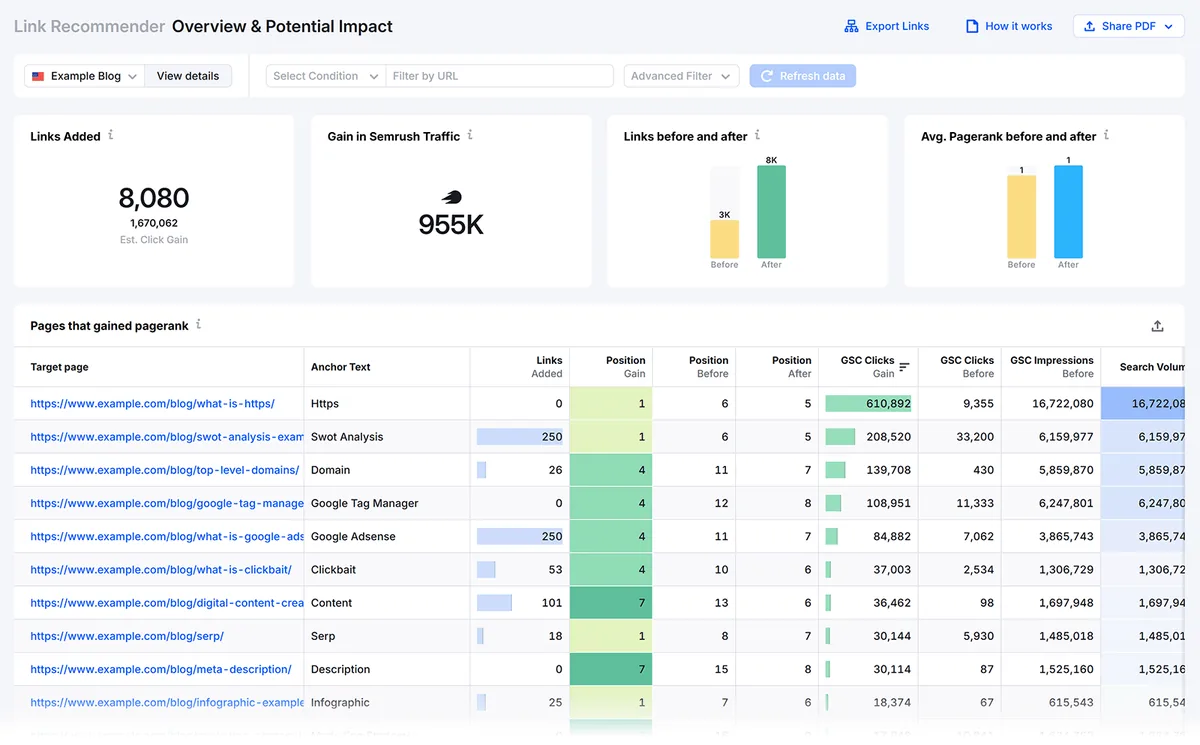Click the 8,080 Links Added value
This screenshot has width=1200, height=745.
(154, 198)
